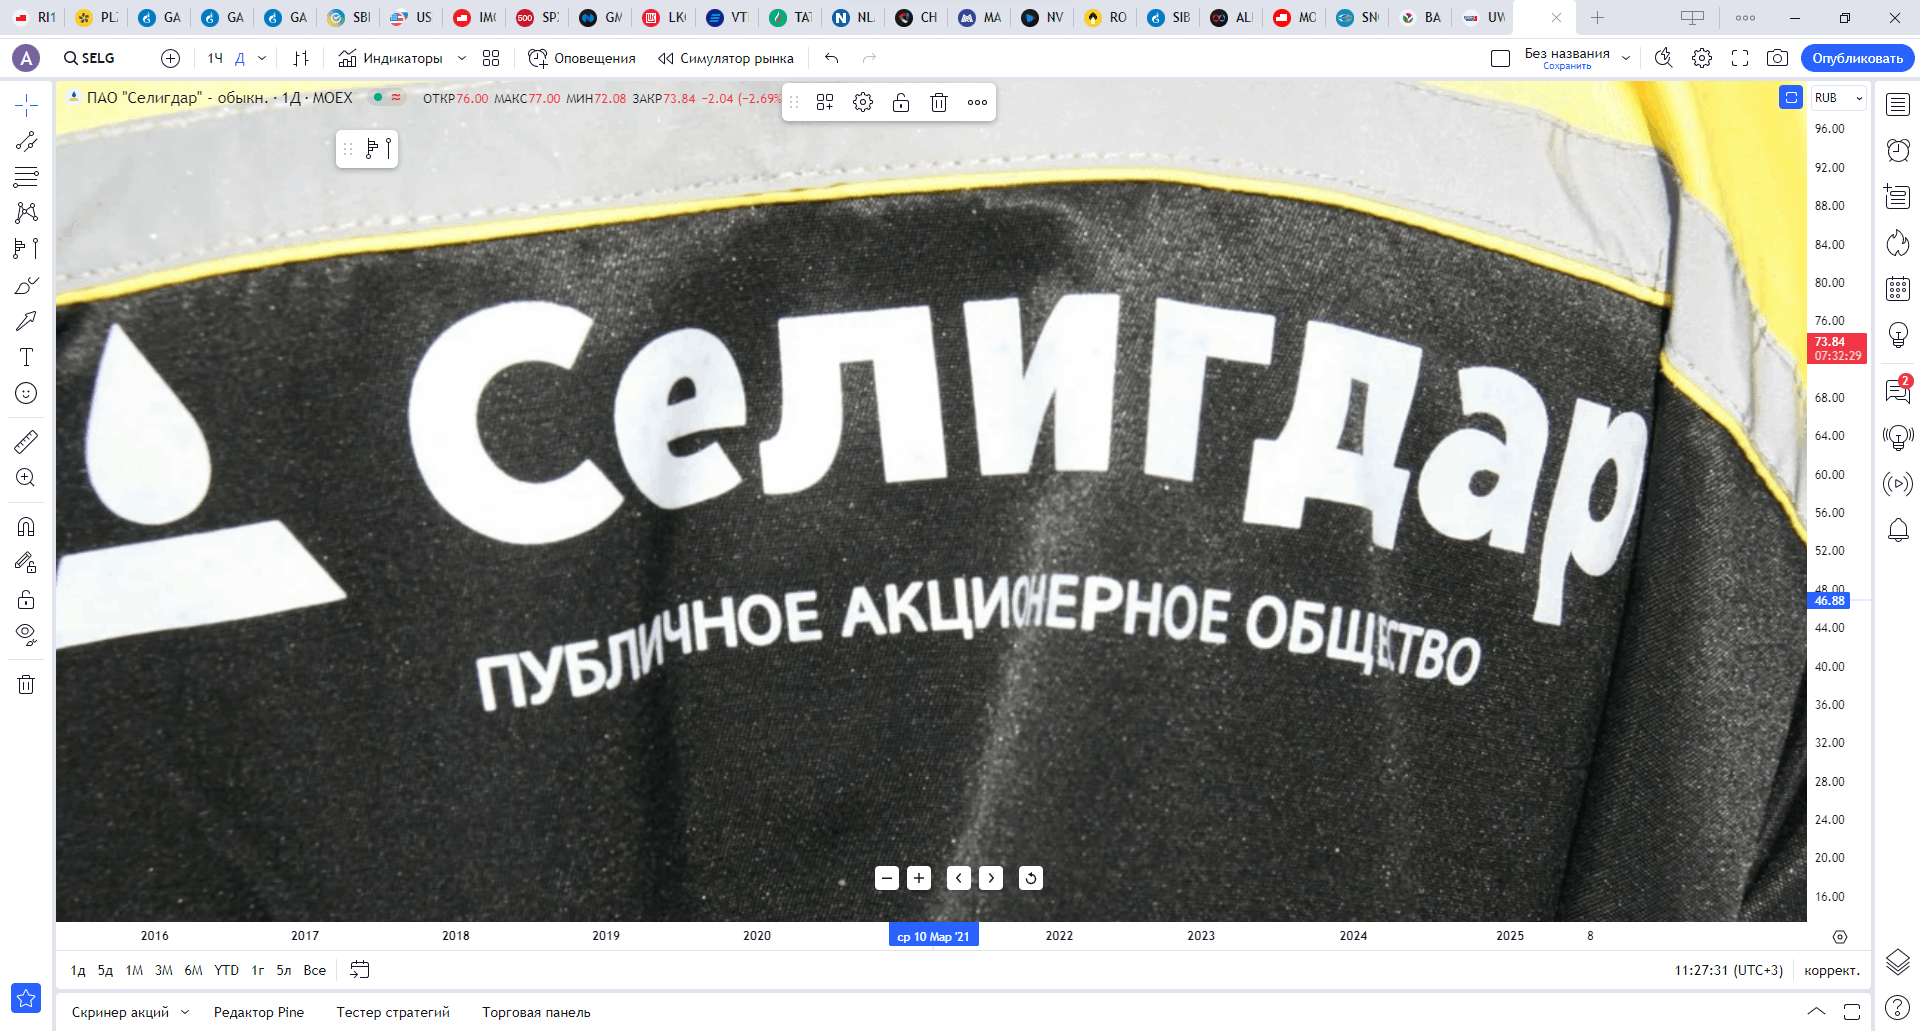Create an alert via Оповещения
Viewport: 1920px width, 1031px height.
(x=582, y=58)
